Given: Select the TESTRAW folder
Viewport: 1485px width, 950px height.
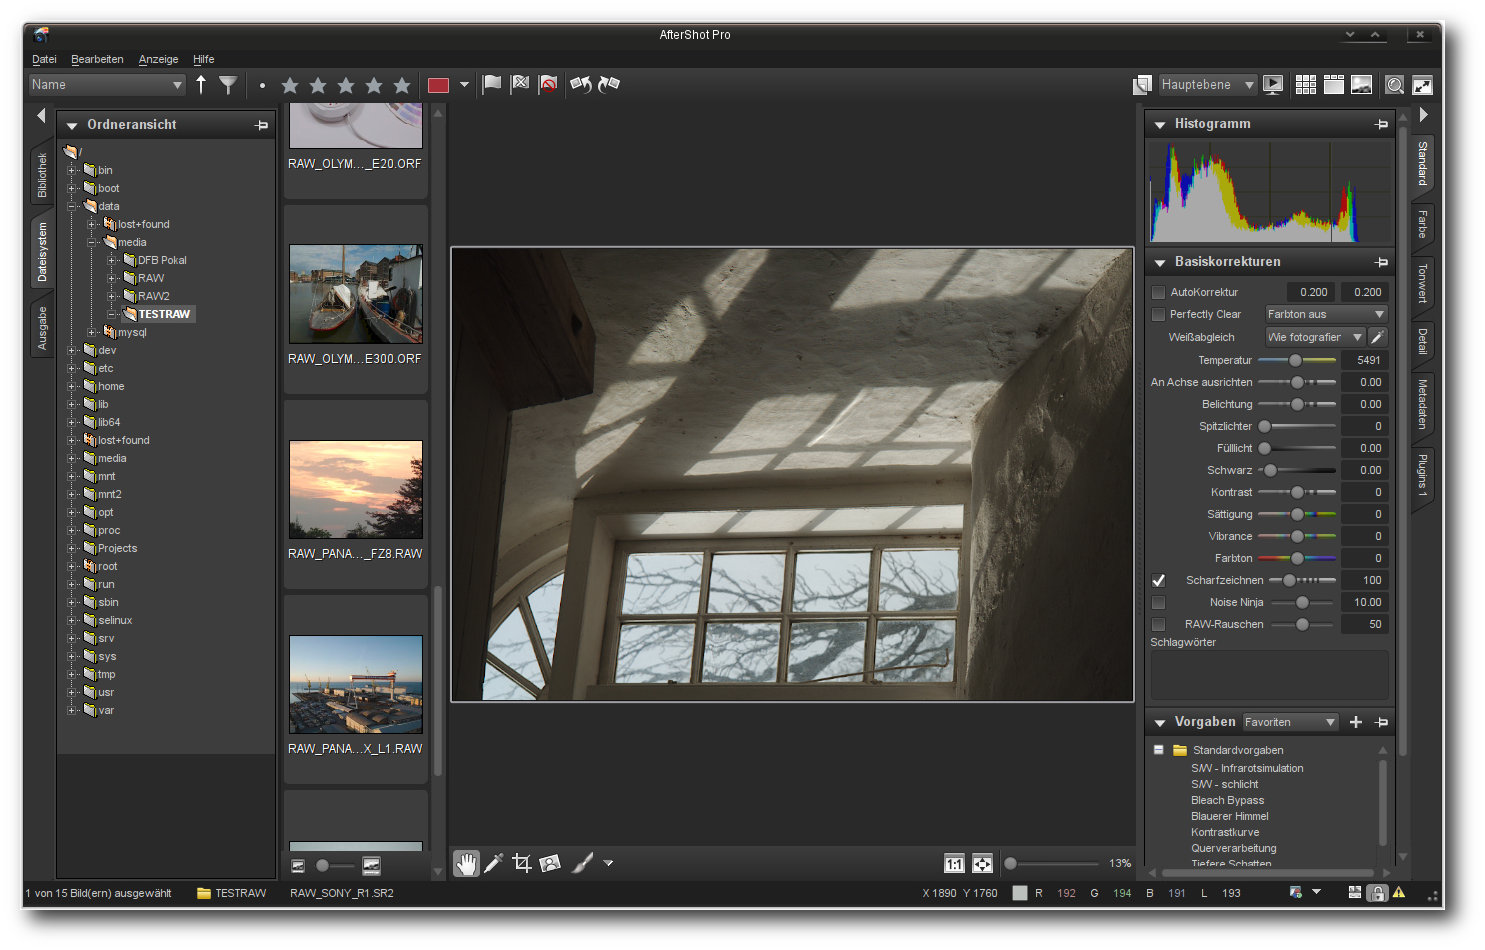Looking at the screenshot, I should [164, 314].
